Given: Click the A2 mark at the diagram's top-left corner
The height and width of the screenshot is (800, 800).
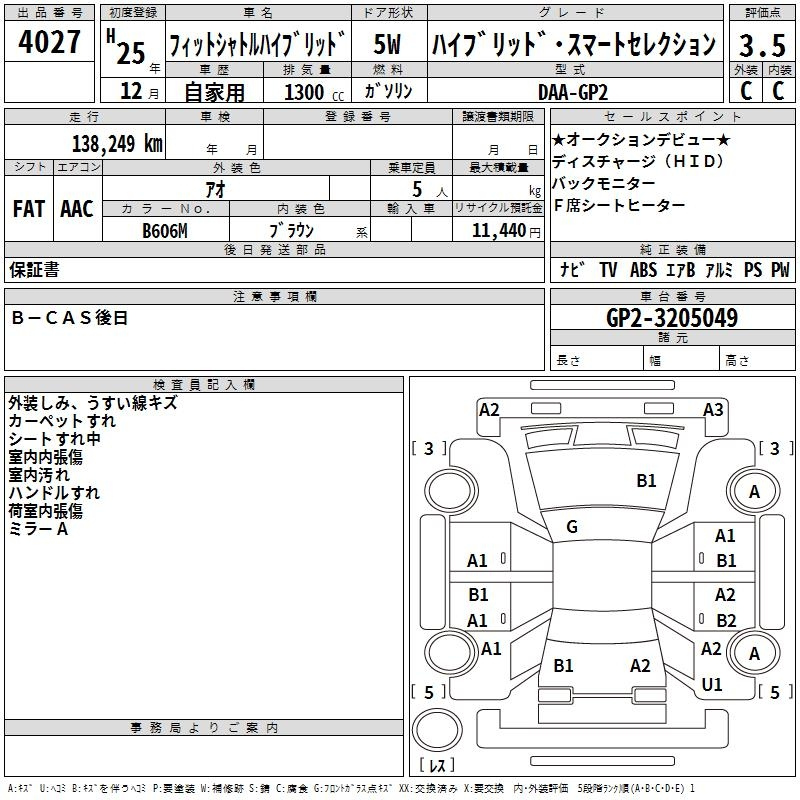Looking at the screenshot, I should pyautogui.click(x=489, y=410).
